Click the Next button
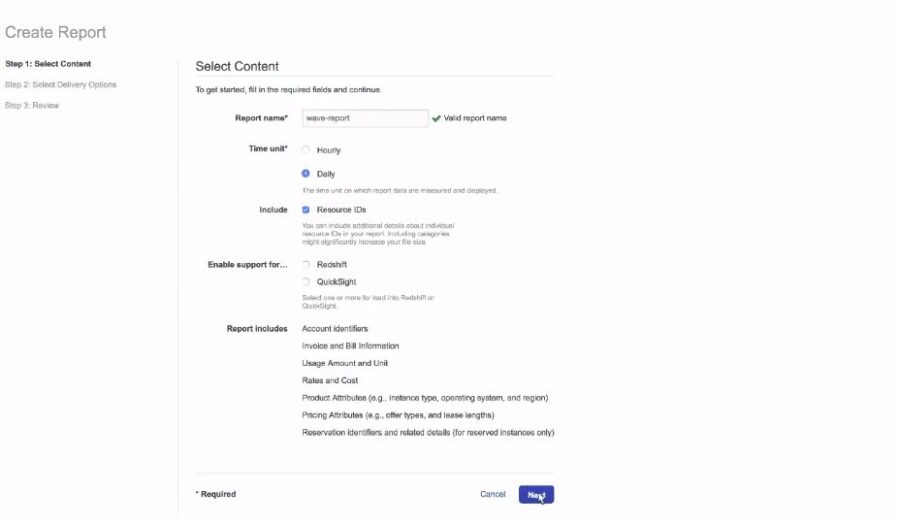900x524 pixels. click(x=536, y=495)
